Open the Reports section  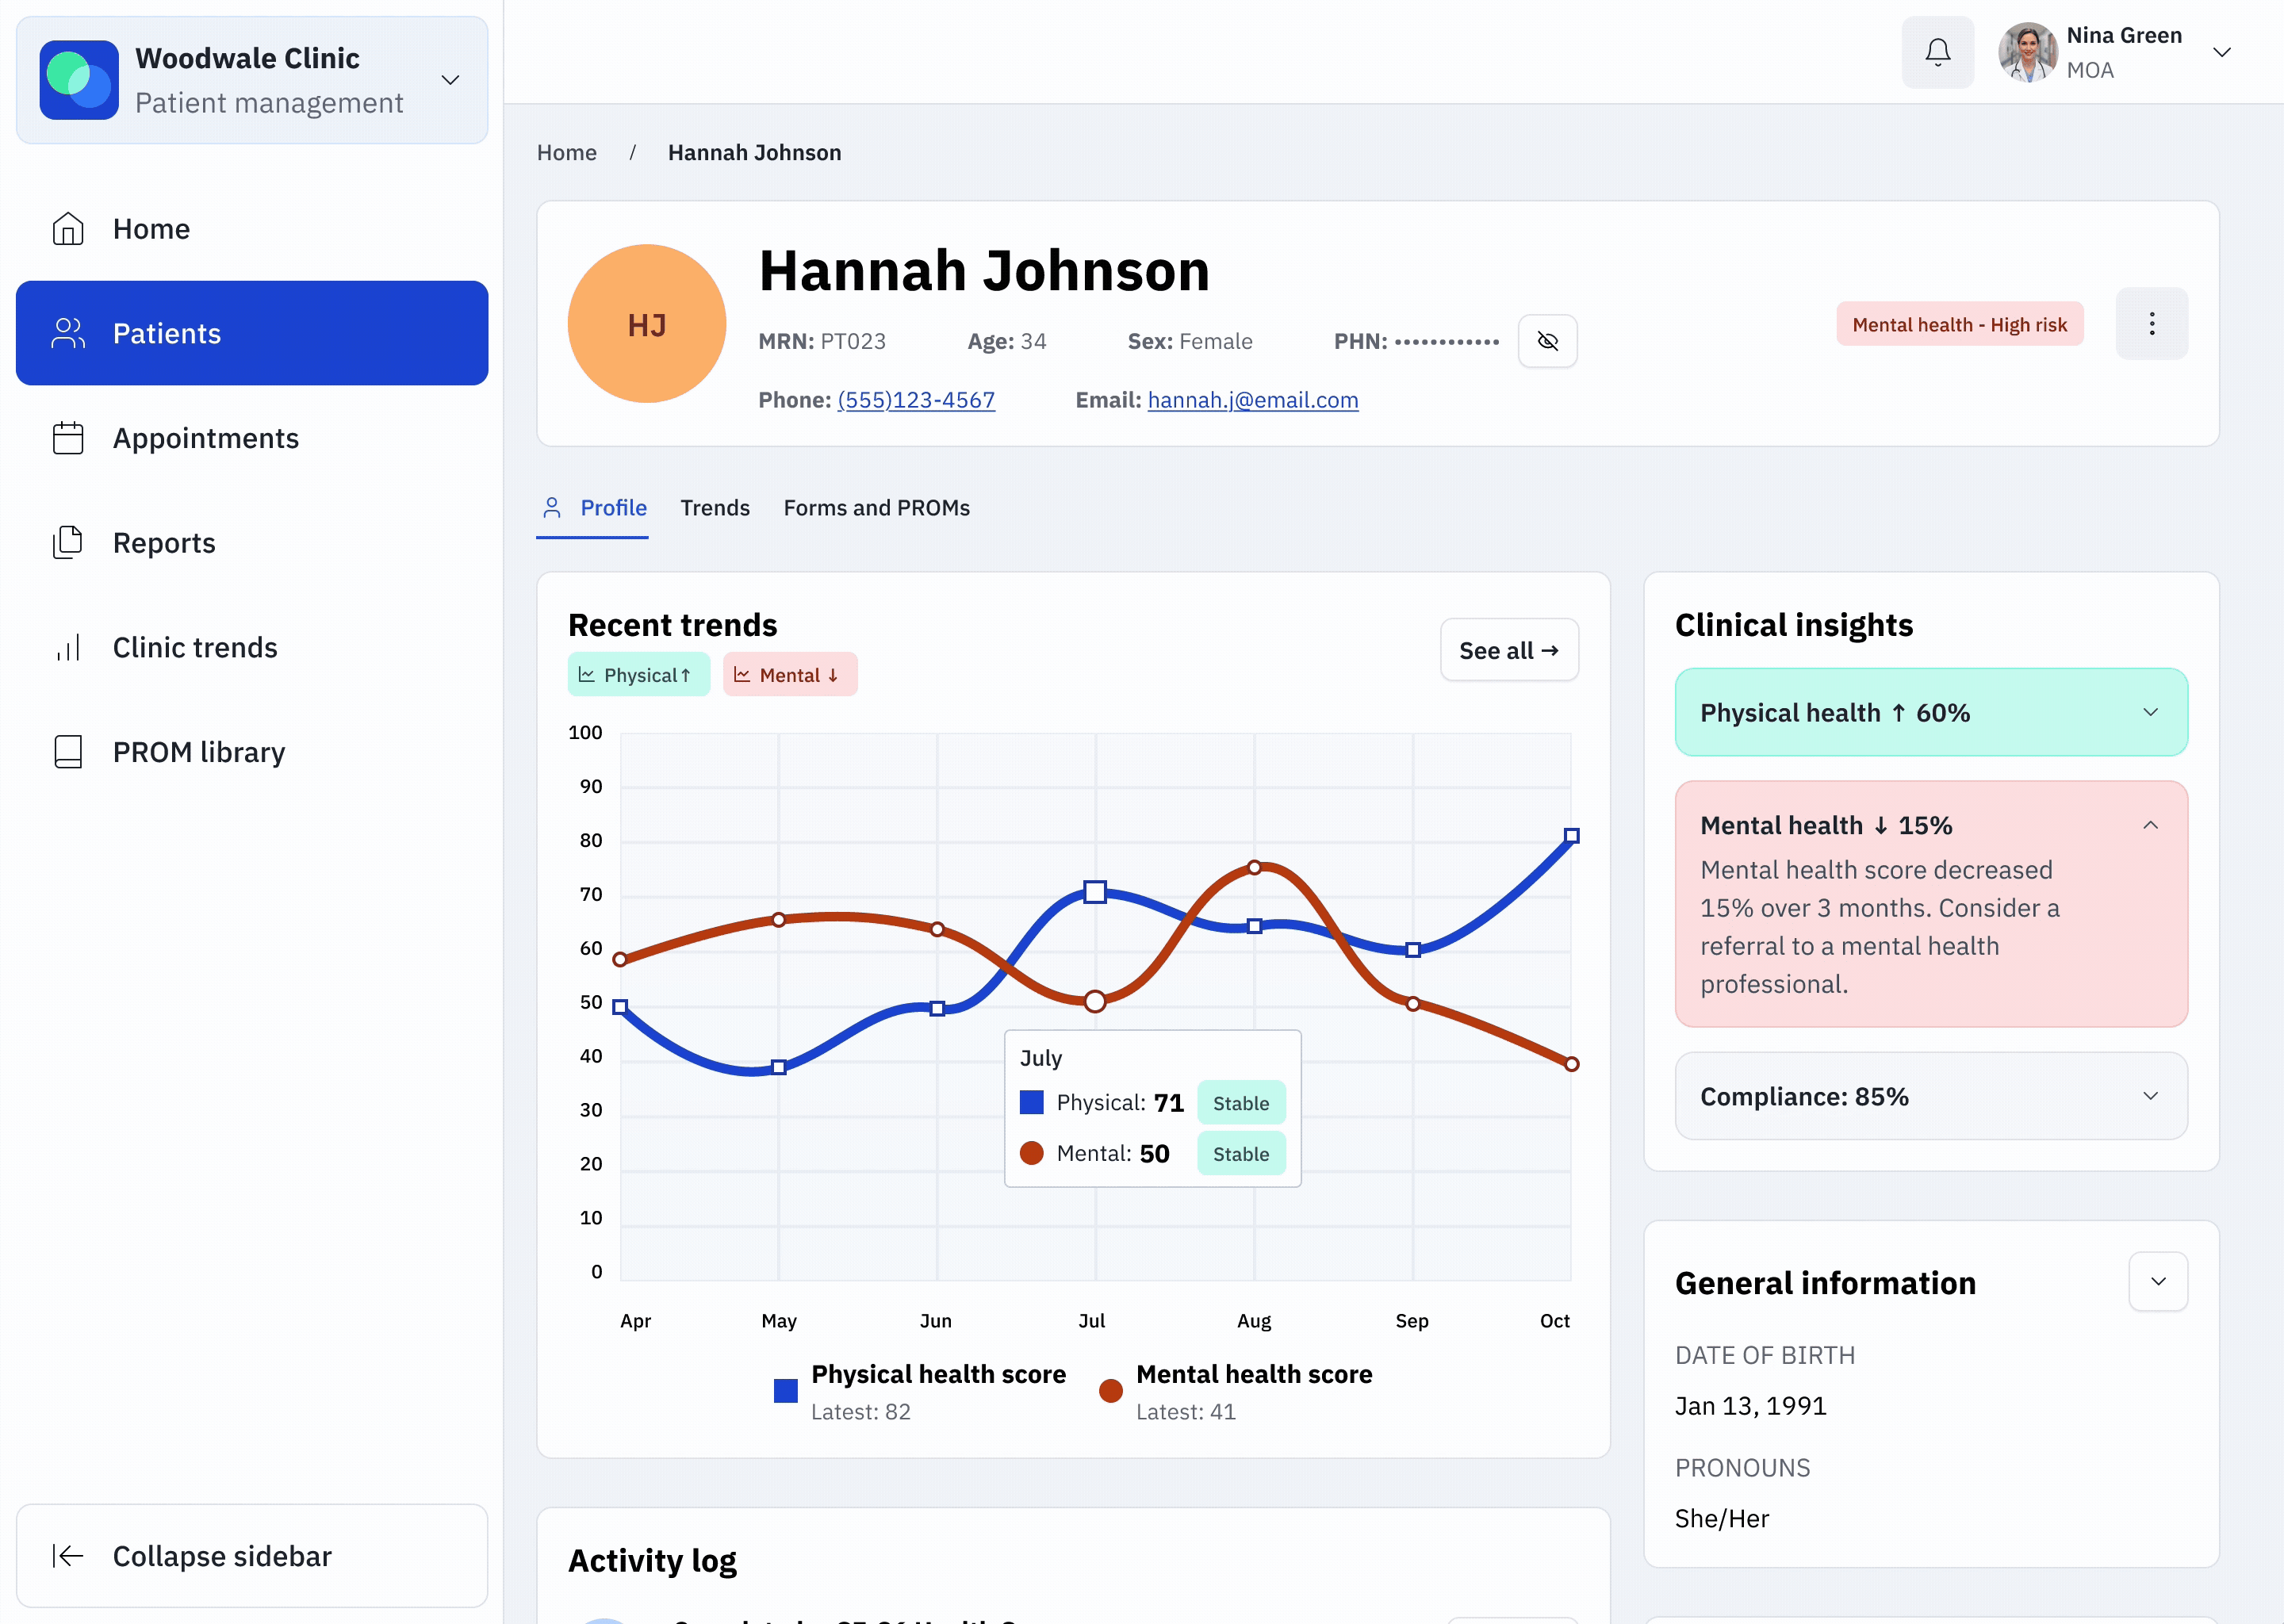[x=164, y=542]
